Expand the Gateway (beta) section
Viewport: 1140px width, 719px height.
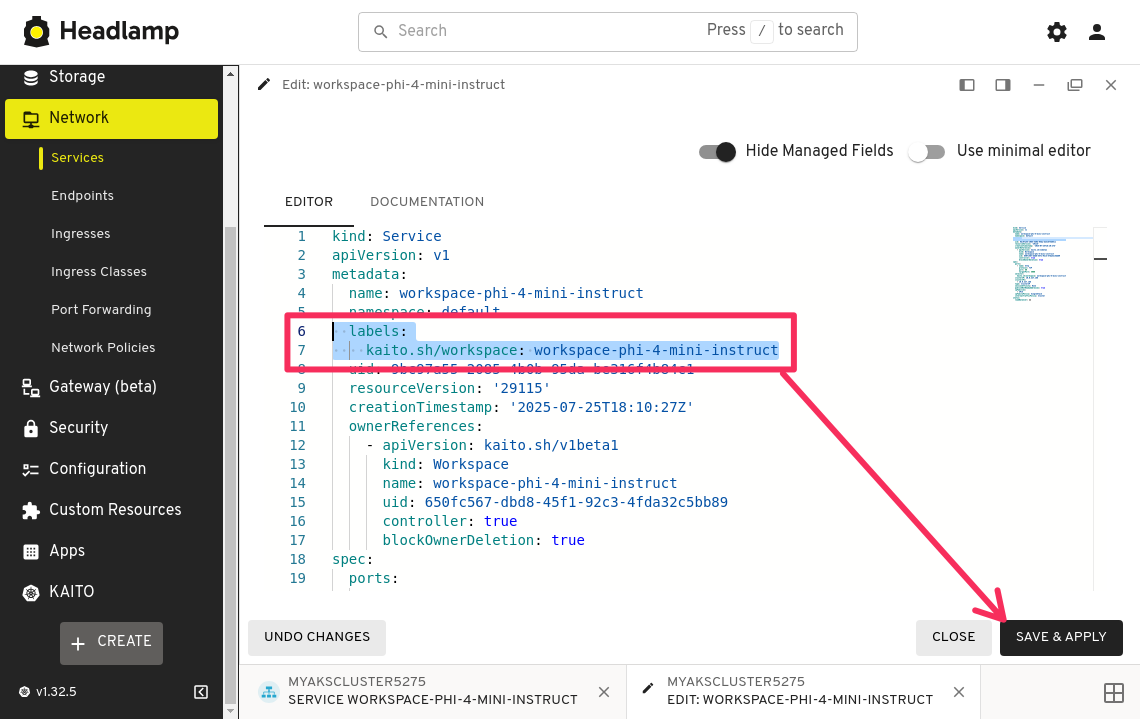click(x=102, y=387)
